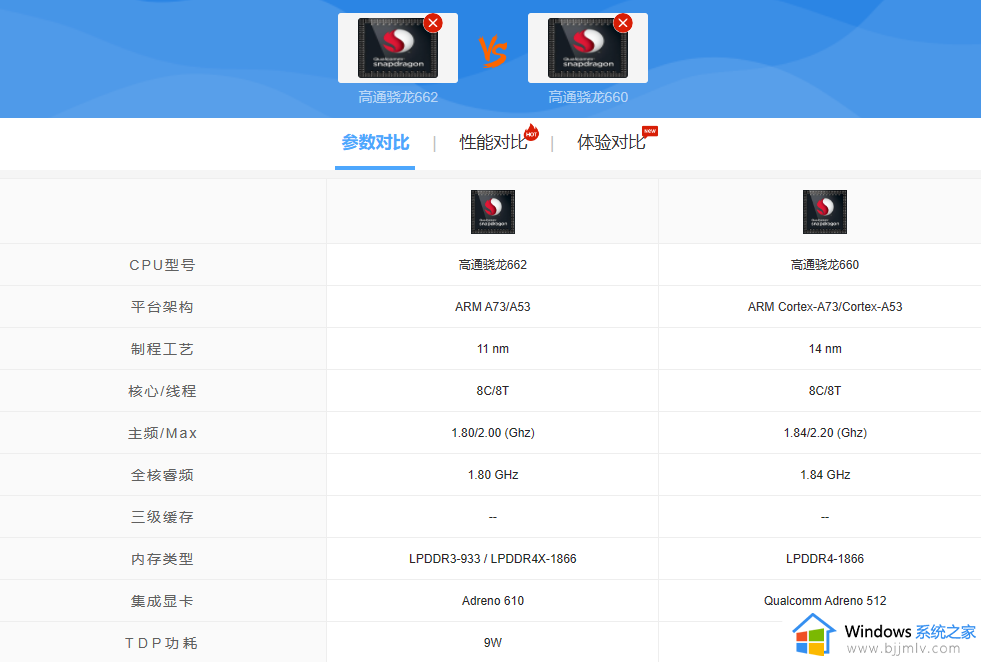This screenshot has height=662, width=981.
Task: Select the 核心/线程 row label
Action: 163,391
